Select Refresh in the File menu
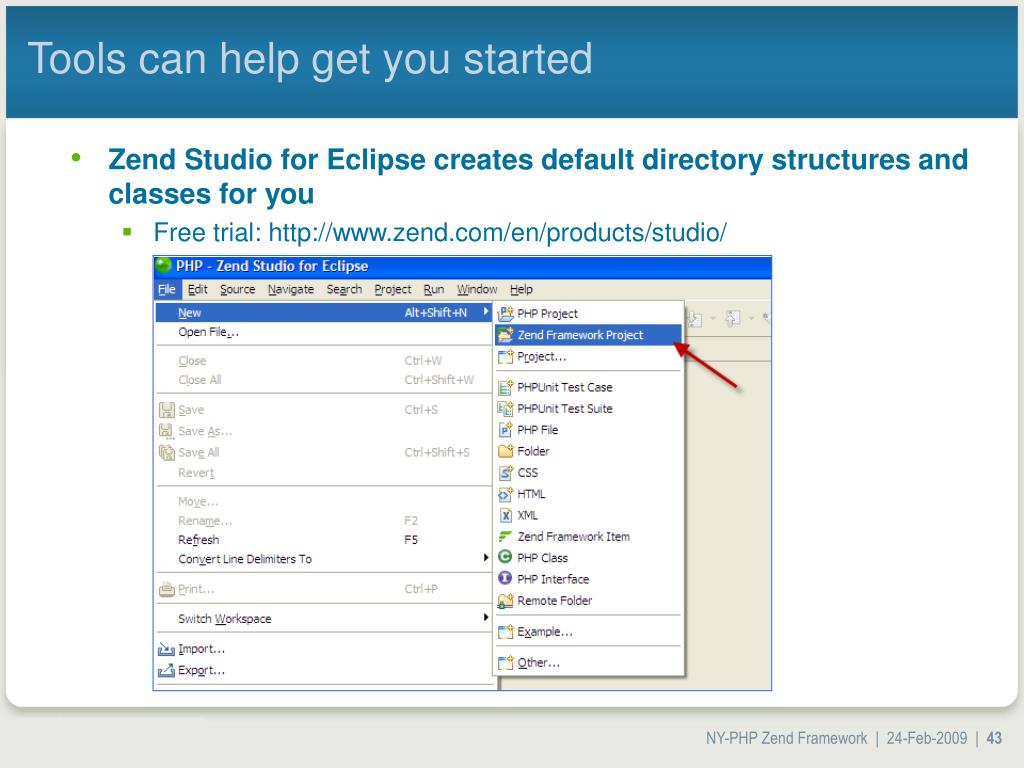This screenshot has width=1024, height=768. tap(324, 540)
